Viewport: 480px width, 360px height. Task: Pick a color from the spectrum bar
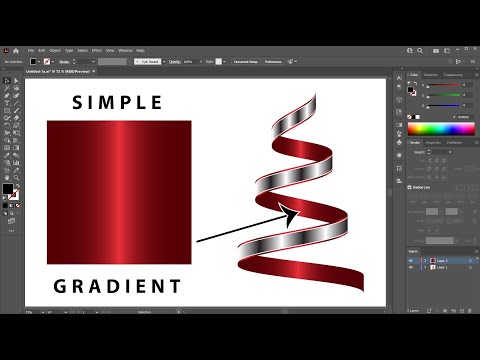tap(441, 129)
